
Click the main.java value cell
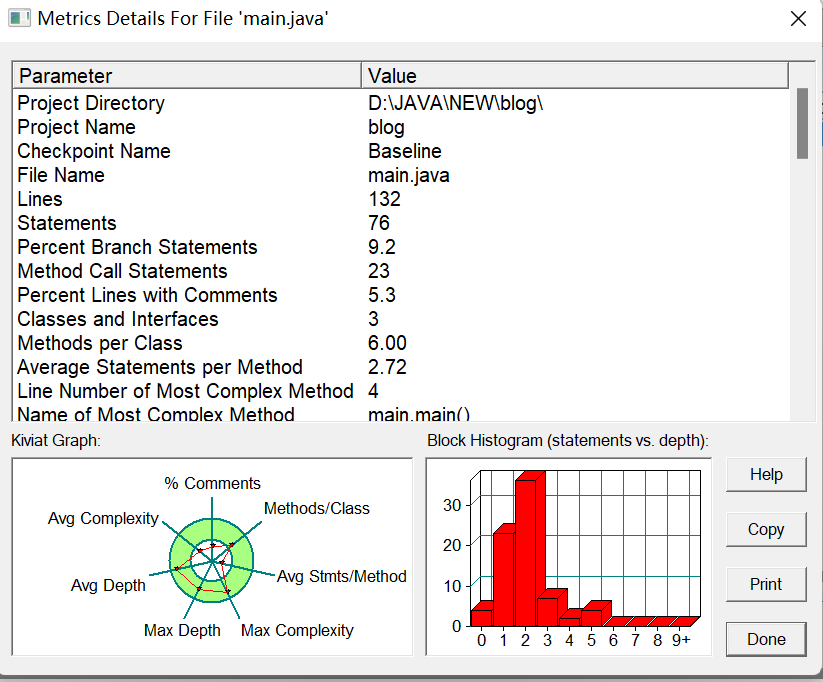(x=408, y=175)
